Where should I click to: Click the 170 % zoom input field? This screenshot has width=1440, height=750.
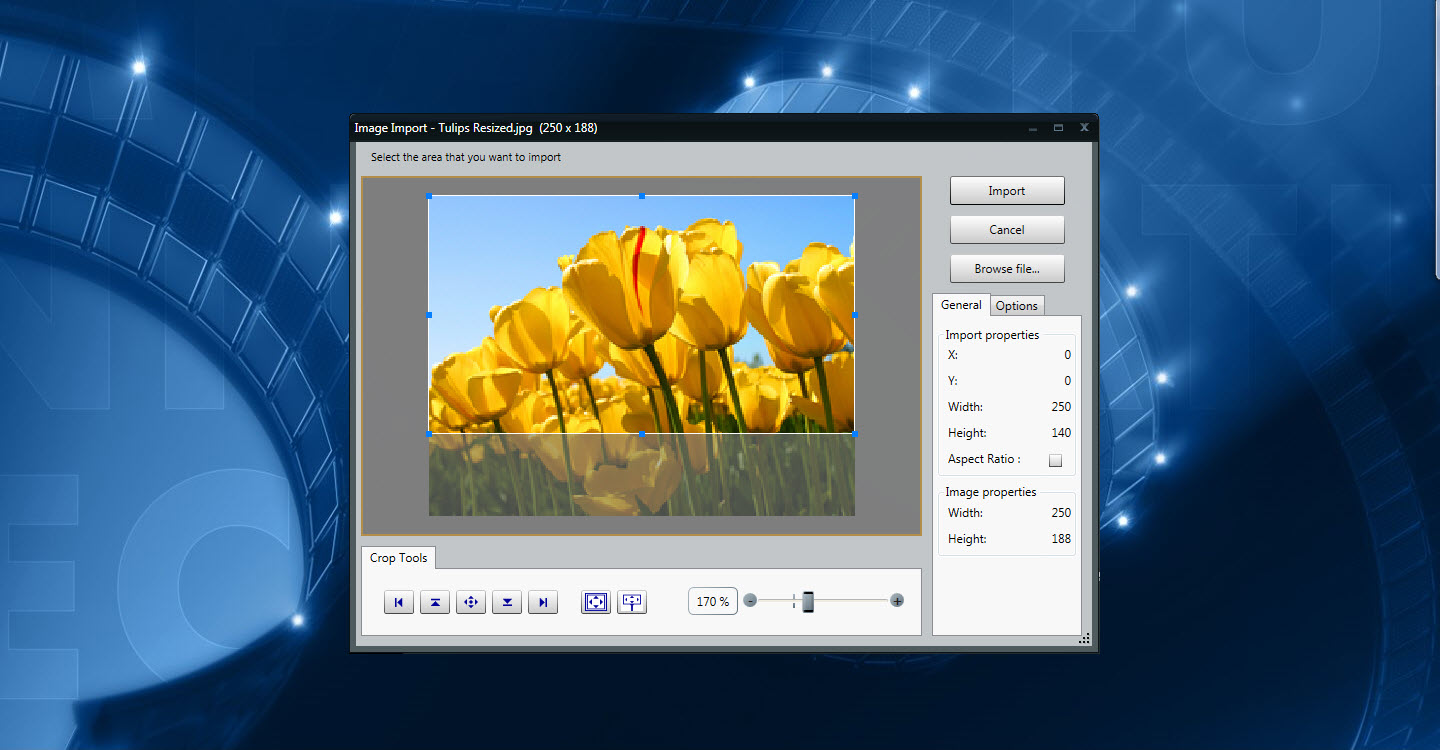coord(712,600)
